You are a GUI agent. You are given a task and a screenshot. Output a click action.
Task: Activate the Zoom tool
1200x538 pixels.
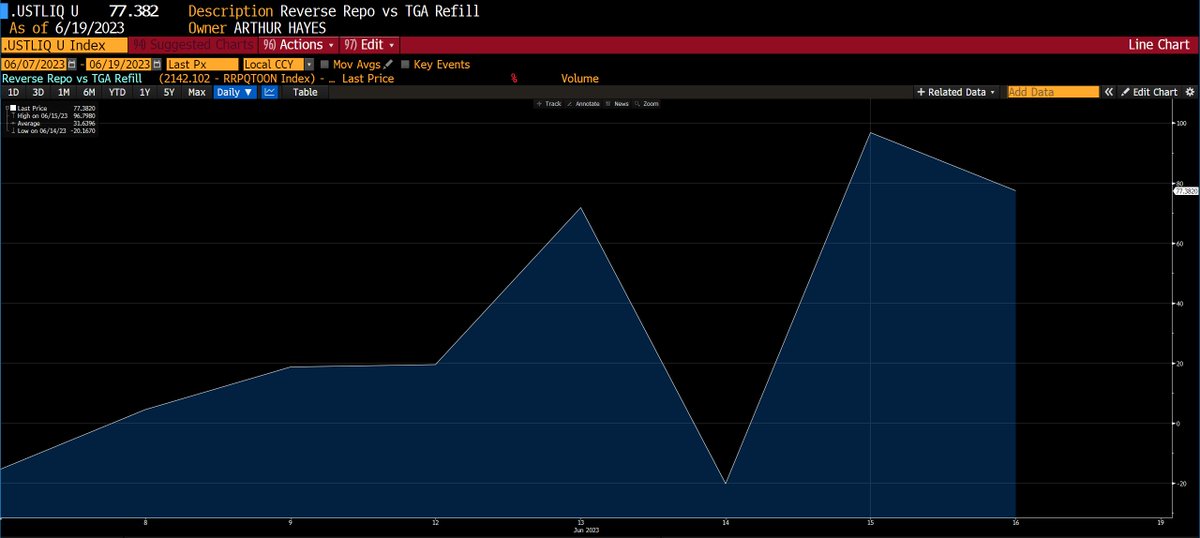click(647, 104)
